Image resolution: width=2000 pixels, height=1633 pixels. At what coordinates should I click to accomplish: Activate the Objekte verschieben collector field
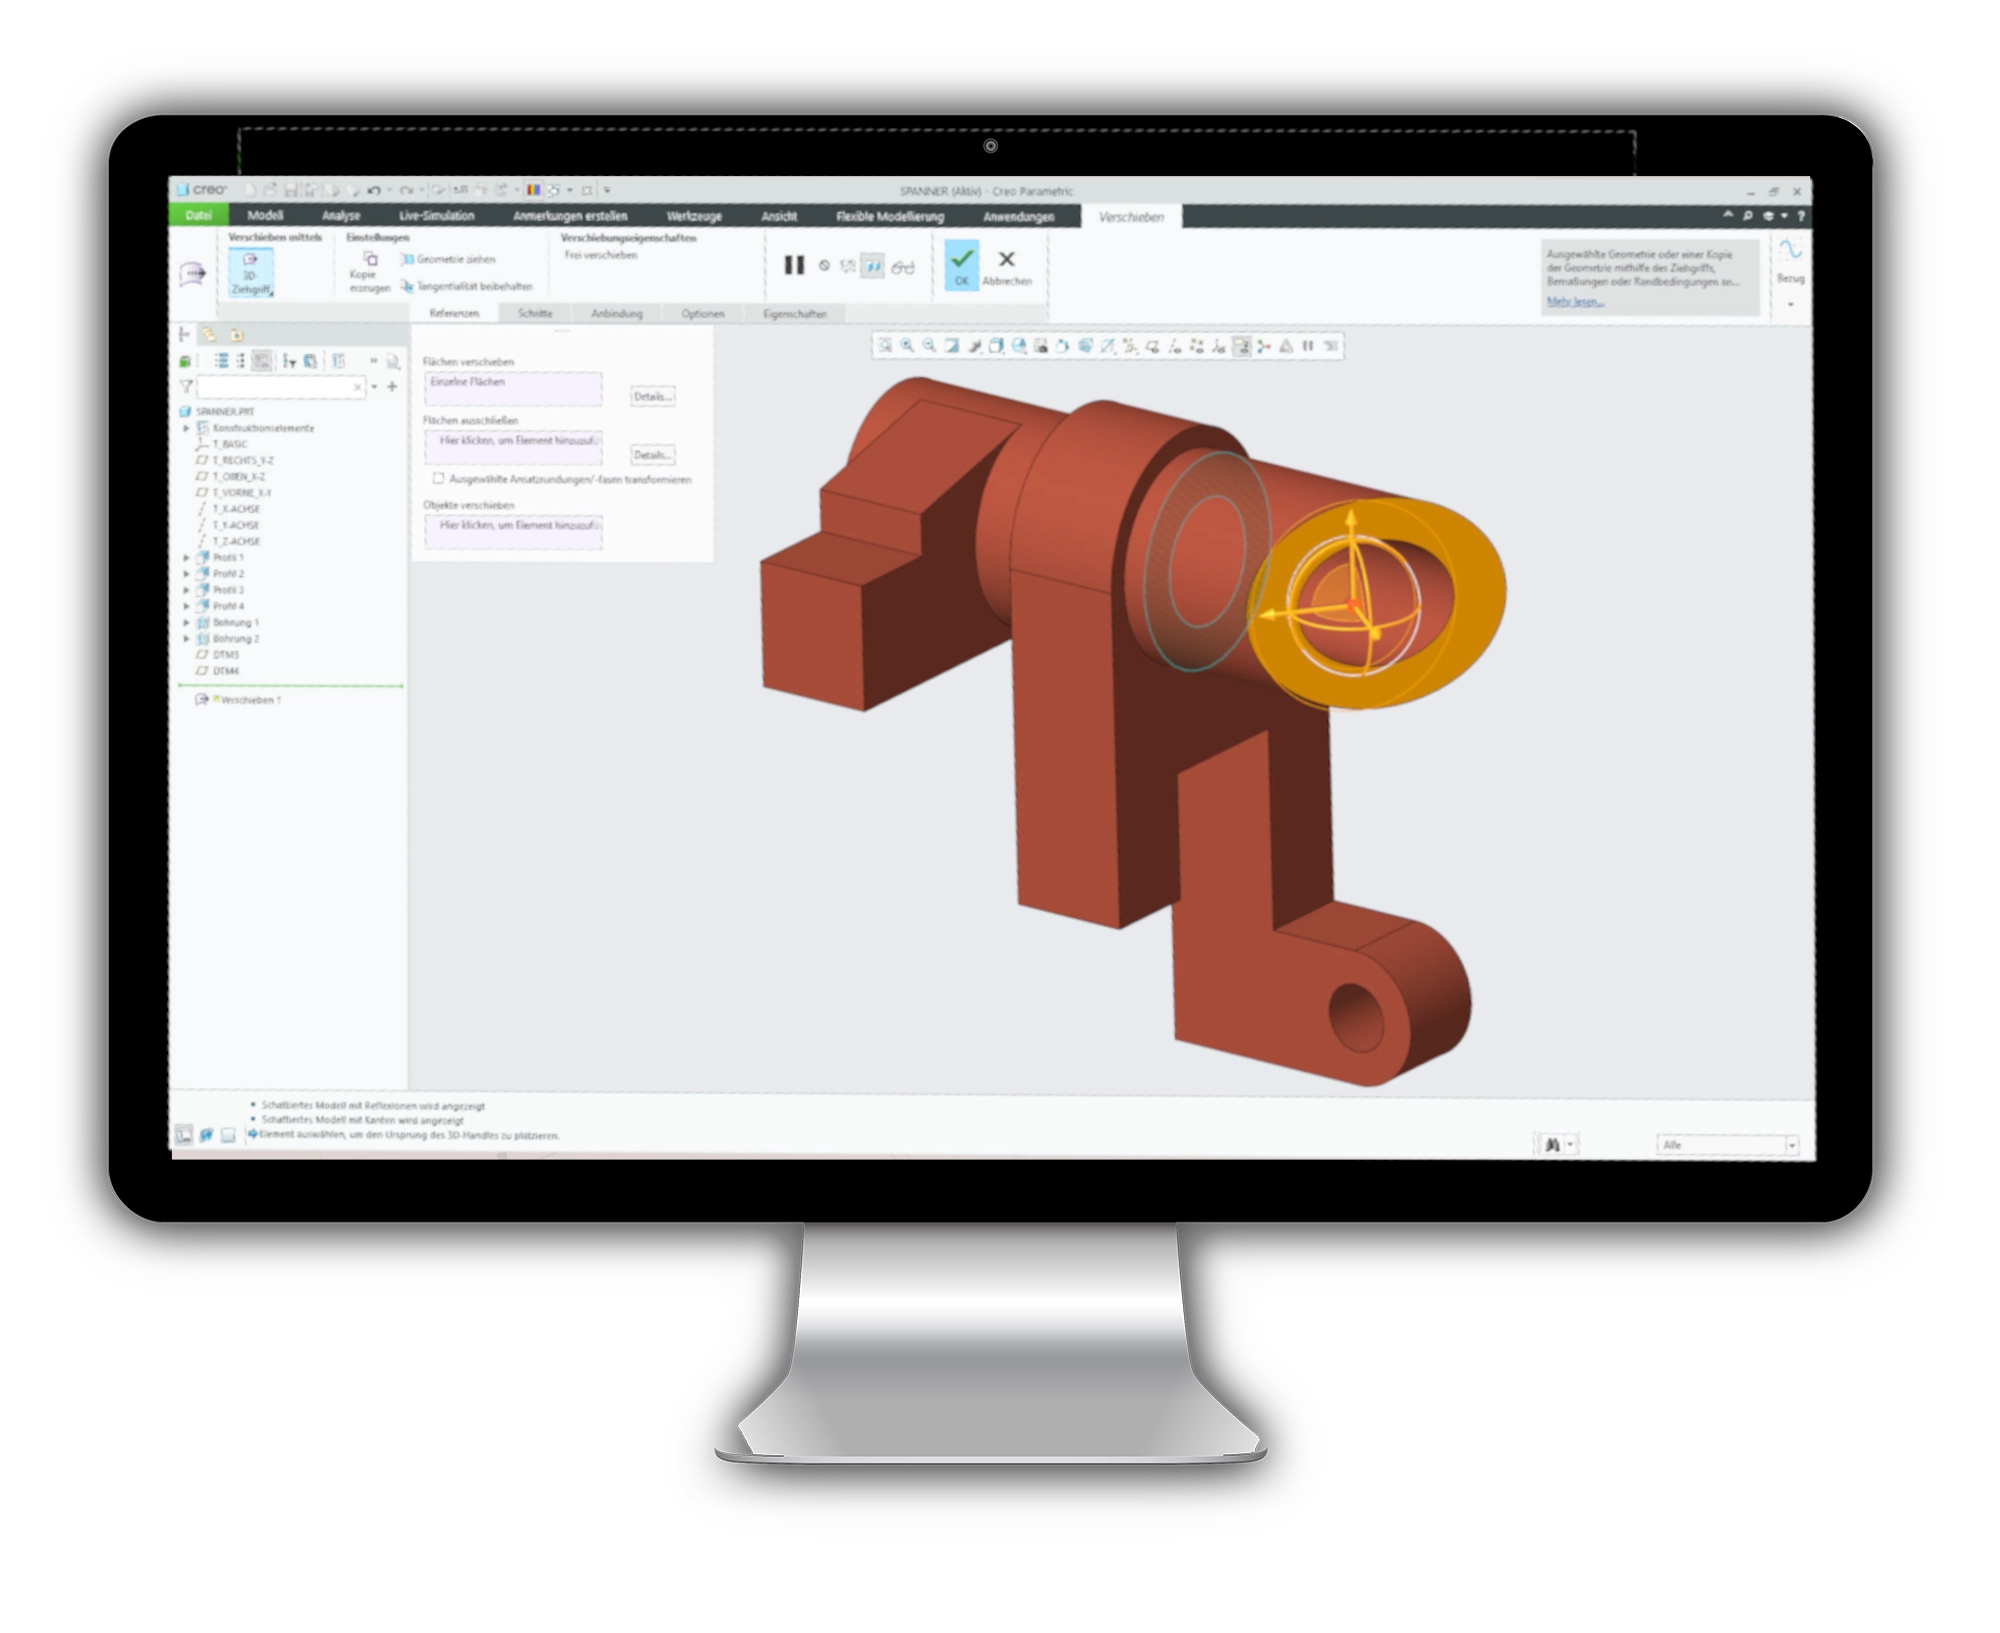click(x=514, y=531)
